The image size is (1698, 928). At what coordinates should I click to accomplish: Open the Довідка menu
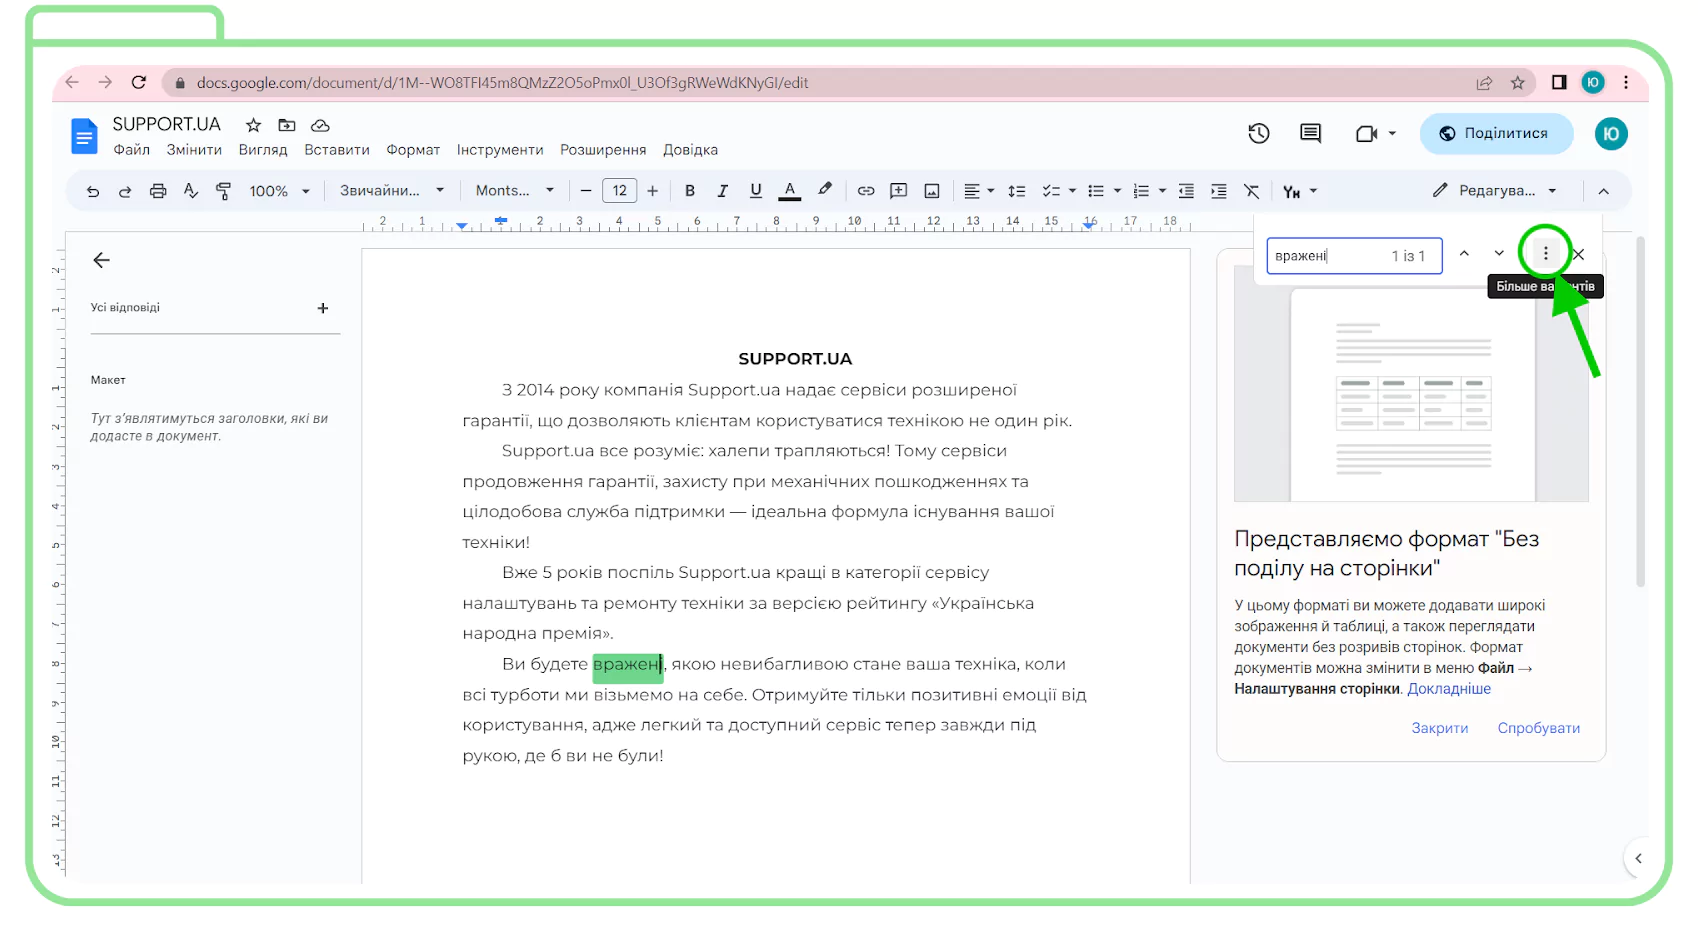pyautogui.click(x=690, y=150)
